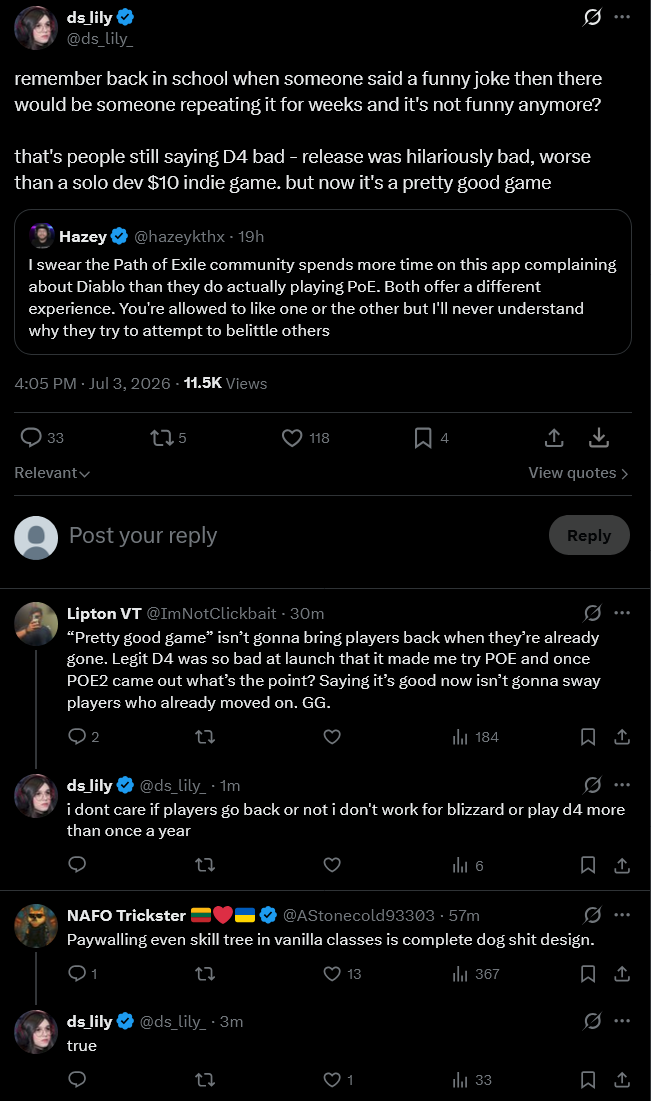Click the Grok icon on main post
The image size is (651, 1101).
click(592, 17)
